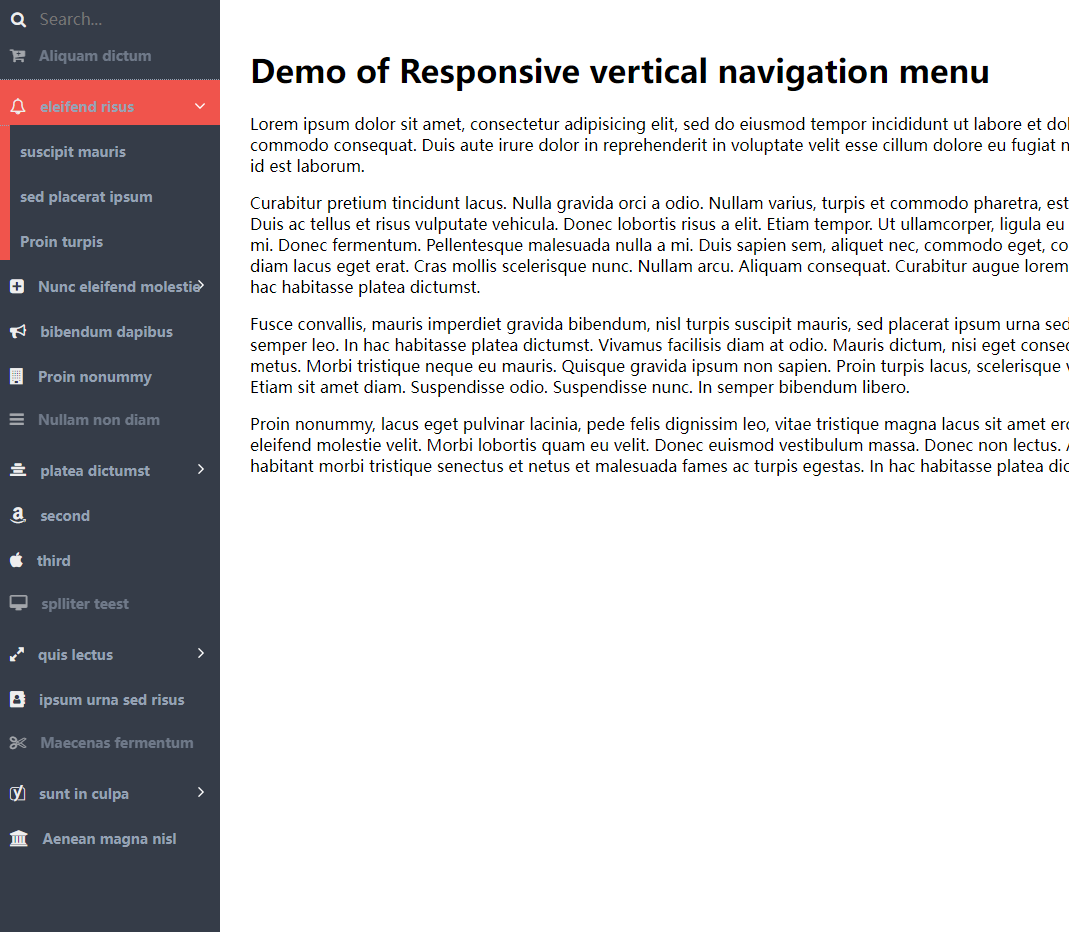This screenshot has width=1069, height=932.
Task: Click the expand arrows icon beside quis lectus
Action: coord(17,655)
